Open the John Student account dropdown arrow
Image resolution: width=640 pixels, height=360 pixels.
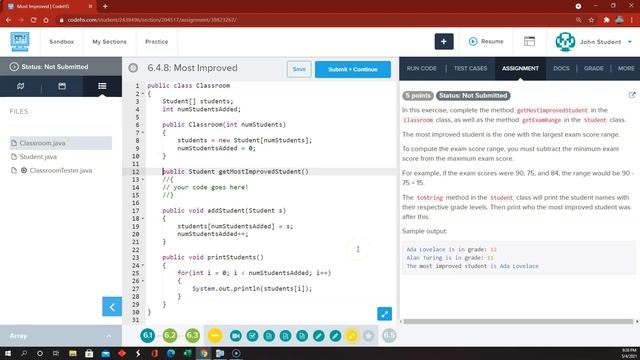pyautogui.click(x=630, y=42)
